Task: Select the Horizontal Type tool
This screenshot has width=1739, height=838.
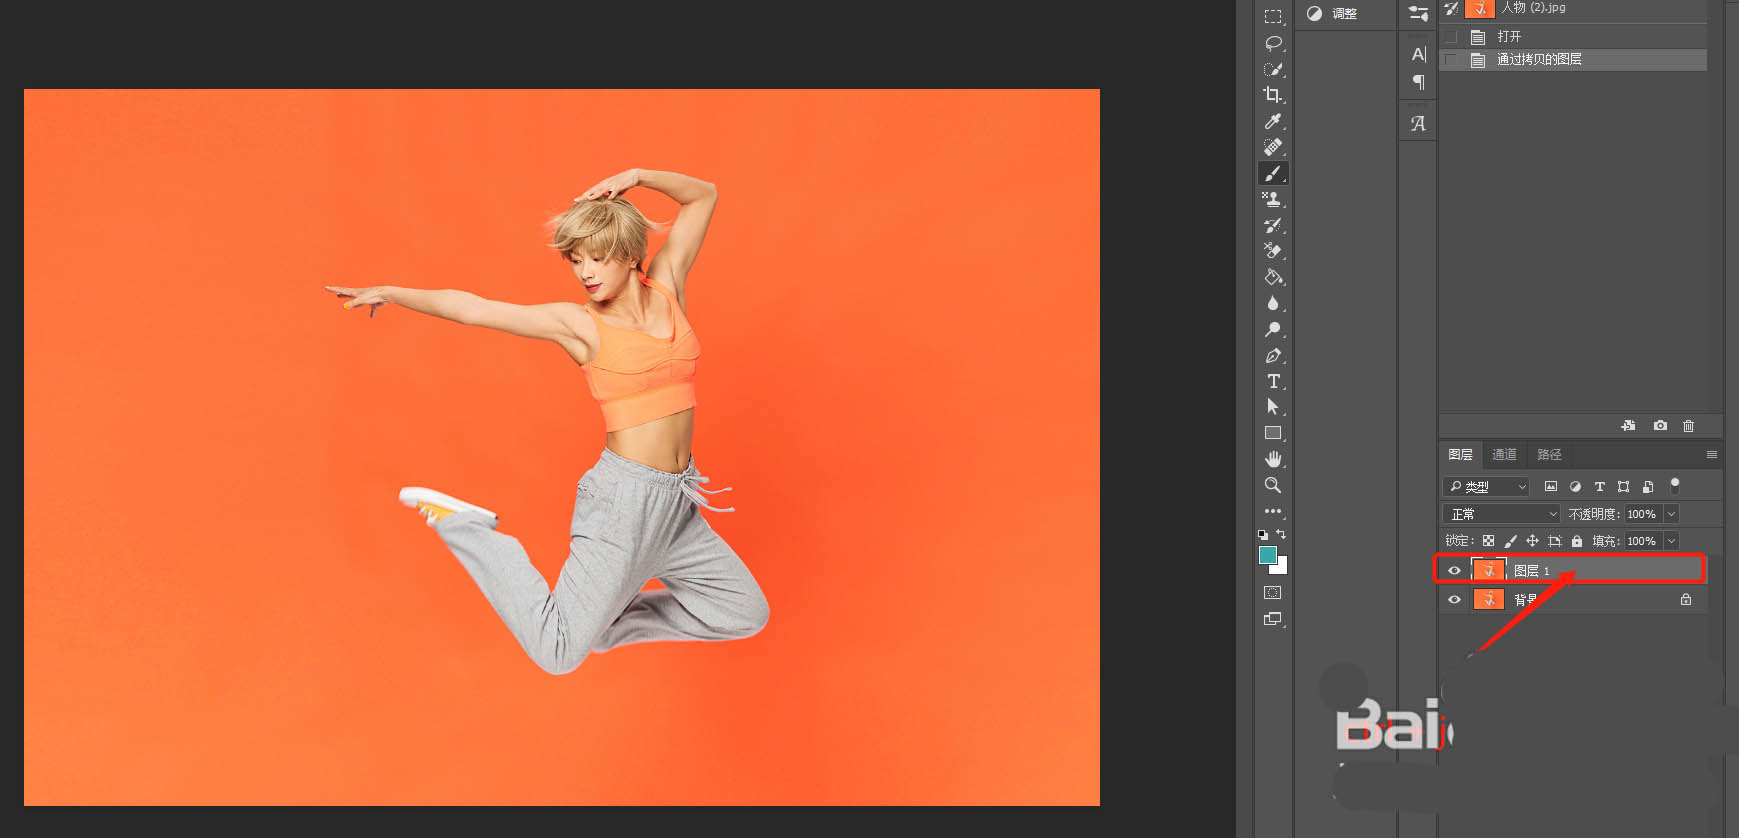Action: 1273,381
